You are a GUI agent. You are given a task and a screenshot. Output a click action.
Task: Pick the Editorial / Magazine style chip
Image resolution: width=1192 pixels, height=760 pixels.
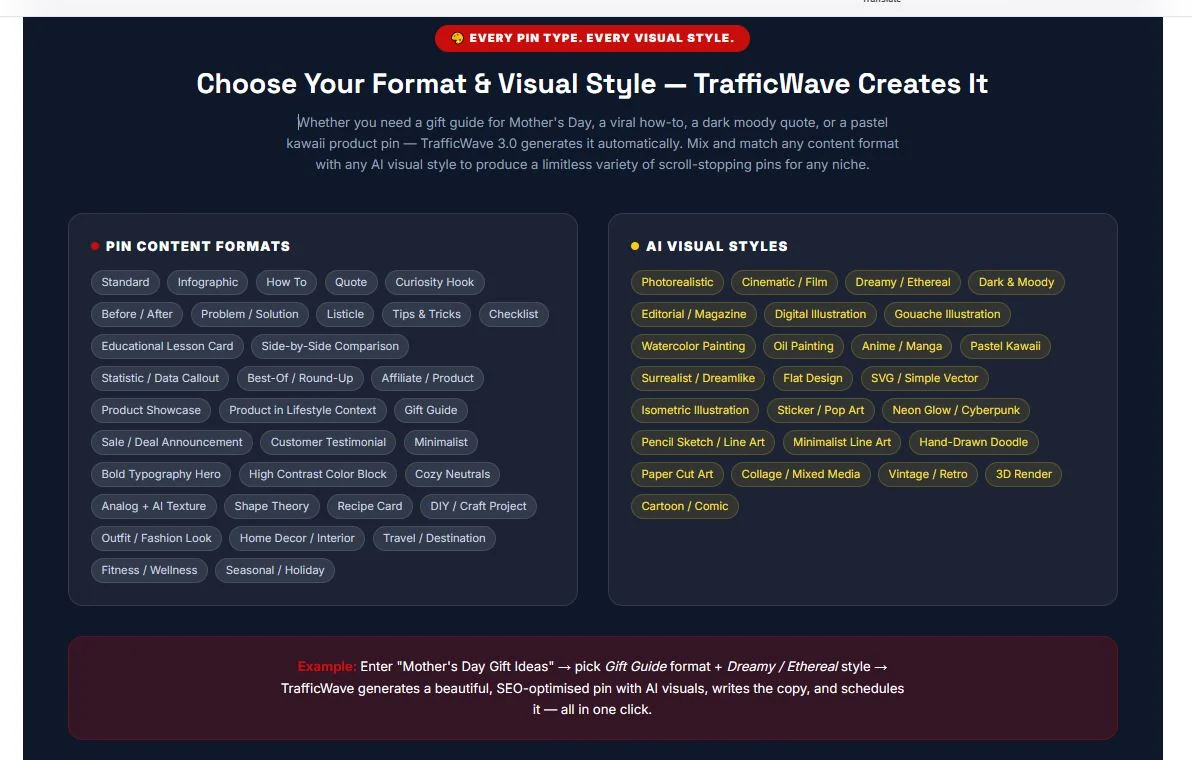click(694, 314)
